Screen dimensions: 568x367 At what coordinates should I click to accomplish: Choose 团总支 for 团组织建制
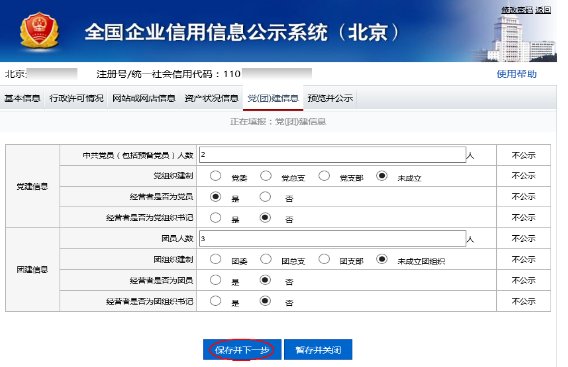pyautogui.click(x=266, y=259)
